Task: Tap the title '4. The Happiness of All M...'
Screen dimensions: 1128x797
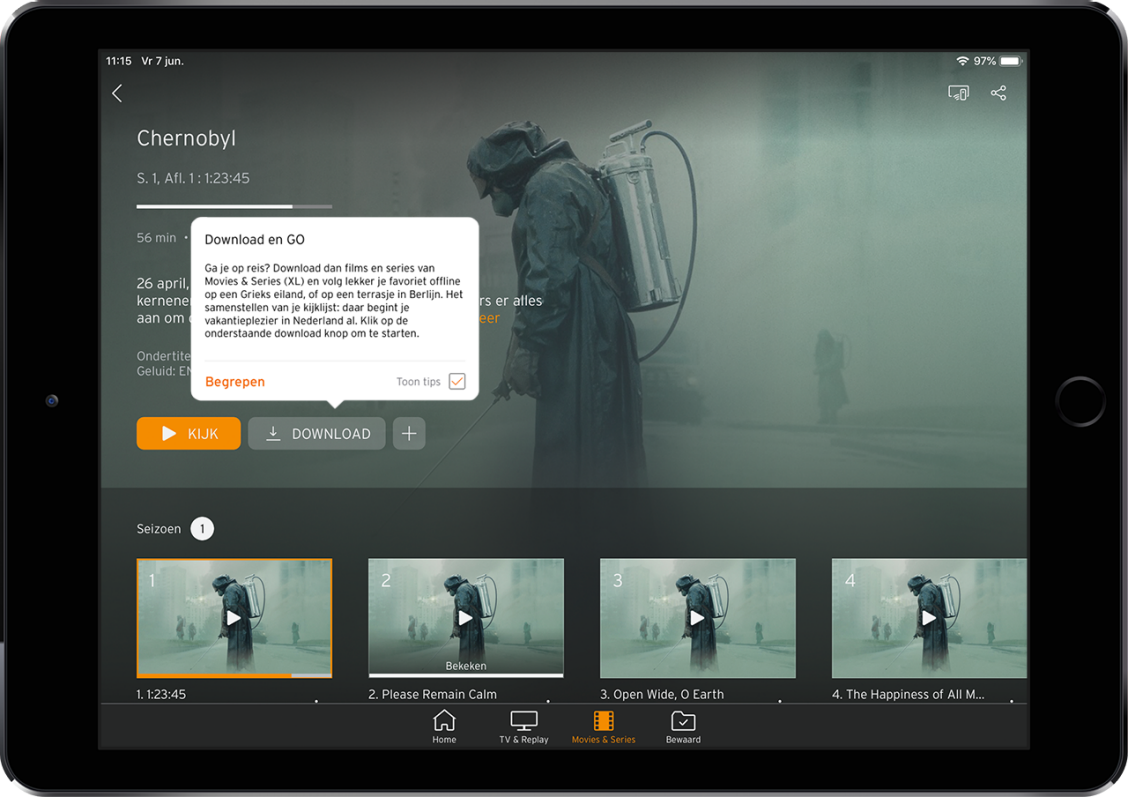Action: 908,694
